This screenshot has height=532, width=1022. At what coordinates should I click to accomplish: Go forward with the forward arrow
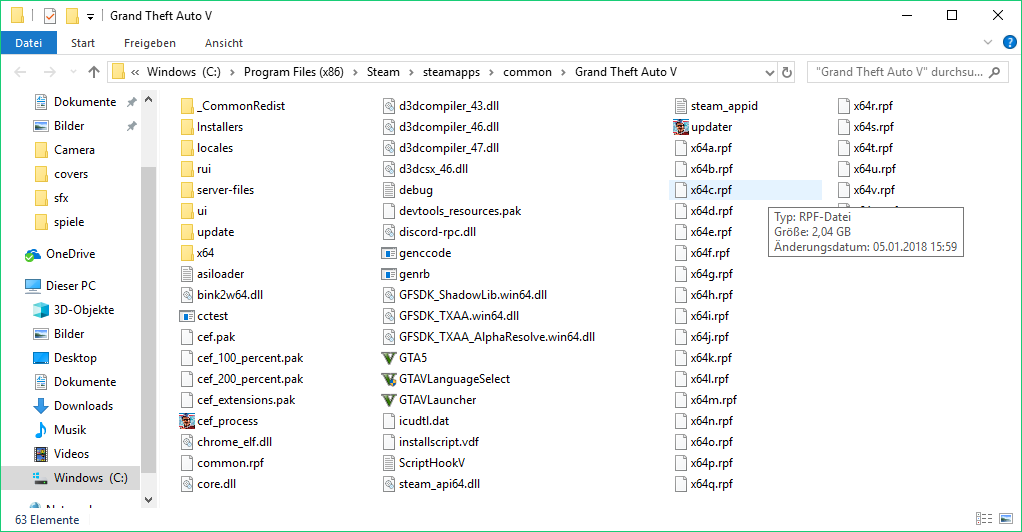[x=50, y=72]
